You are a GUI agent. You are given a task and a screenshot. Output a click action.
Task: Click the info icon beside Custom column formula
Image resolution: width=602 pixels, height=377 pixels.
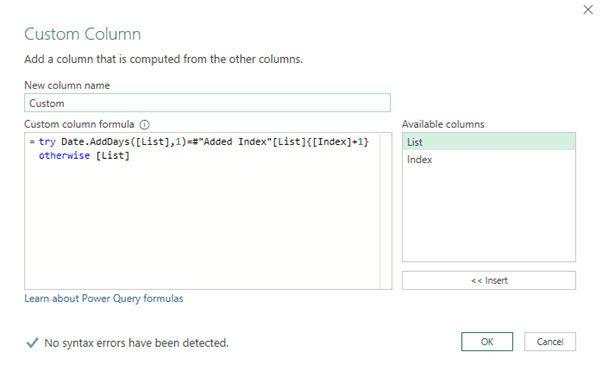click(144, 125)
